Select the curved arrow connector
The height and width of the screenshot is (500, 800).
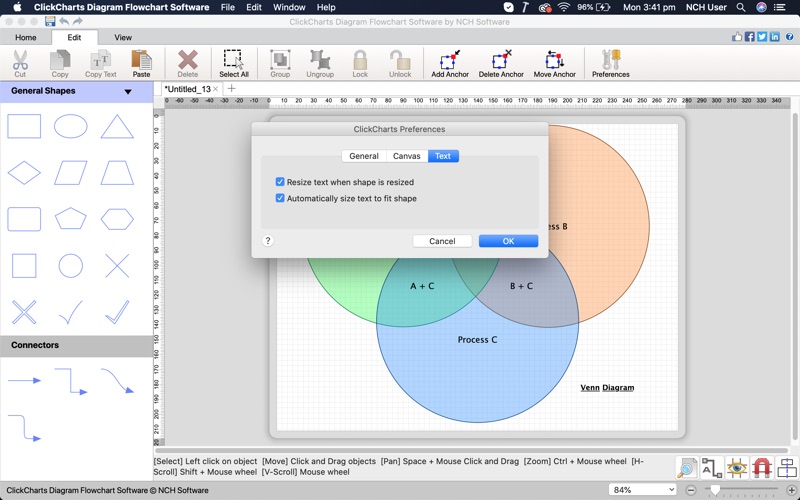coord(117,381)
